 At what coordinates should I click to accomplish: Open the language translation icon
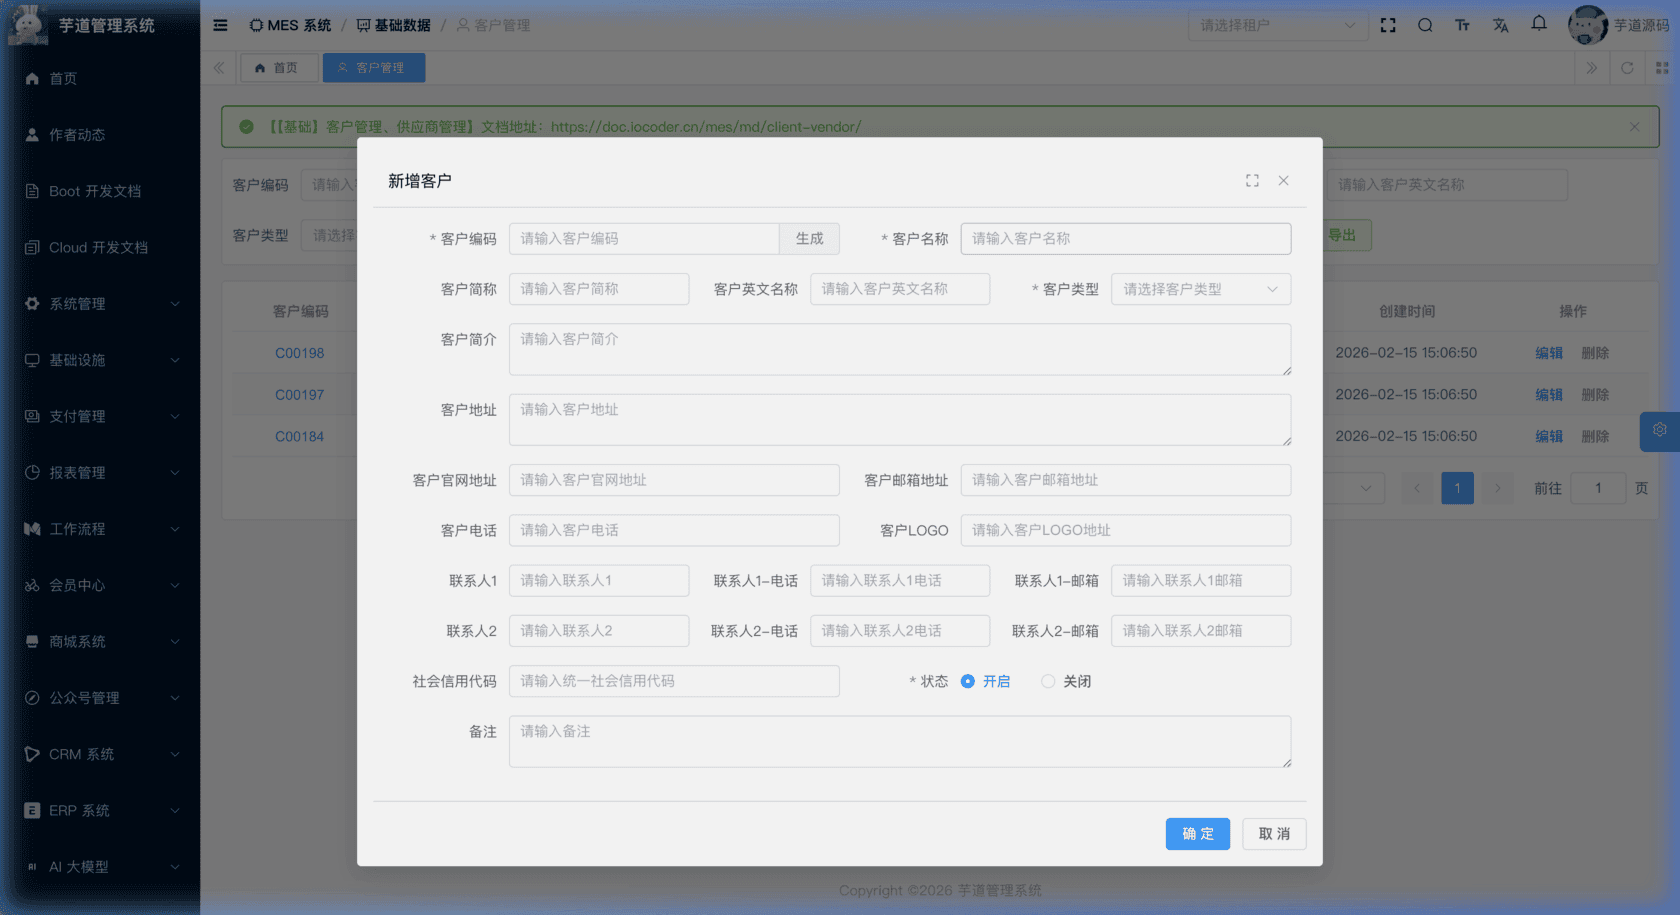[1500, 25]
